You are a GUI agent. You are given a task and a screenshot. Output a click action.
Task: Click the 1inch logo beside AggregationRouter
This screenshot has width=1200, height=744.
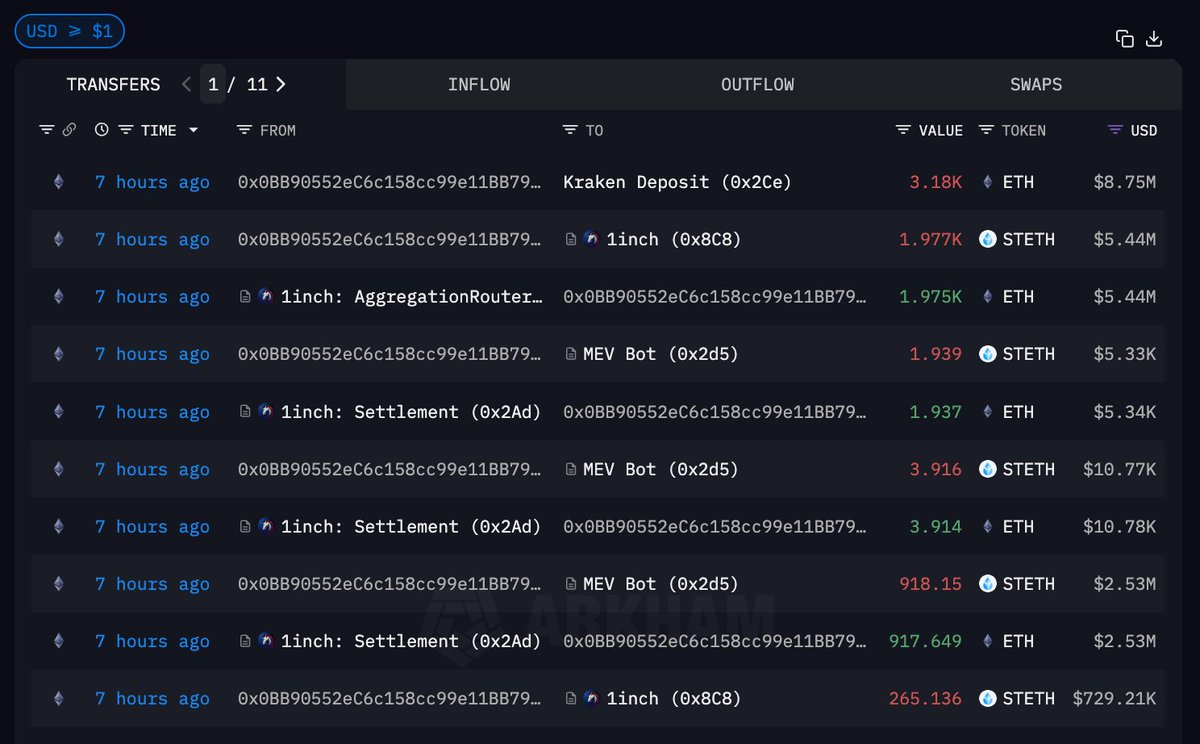(x=265, y=297)
